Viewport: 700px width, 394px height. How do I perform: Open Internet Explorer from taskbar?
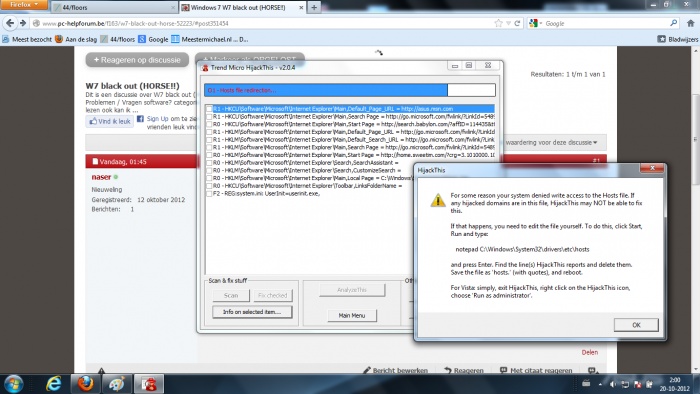(x=54, y=384)
